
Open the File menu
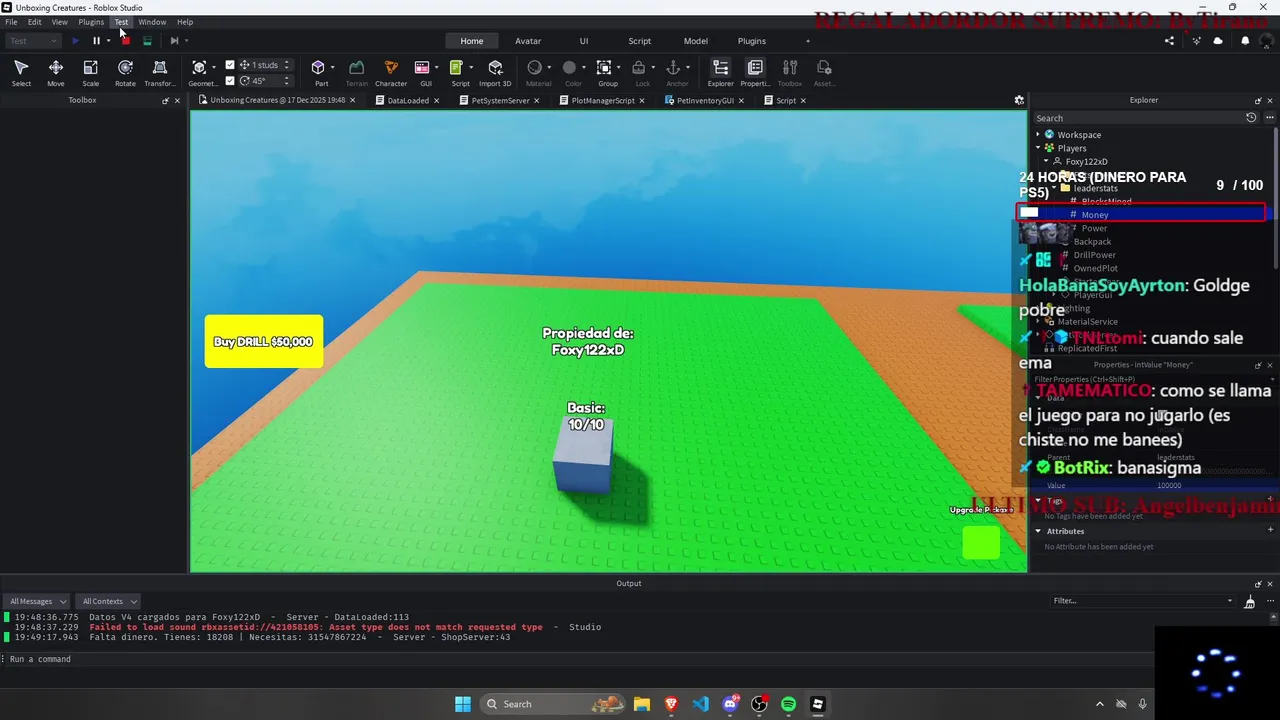11,22
